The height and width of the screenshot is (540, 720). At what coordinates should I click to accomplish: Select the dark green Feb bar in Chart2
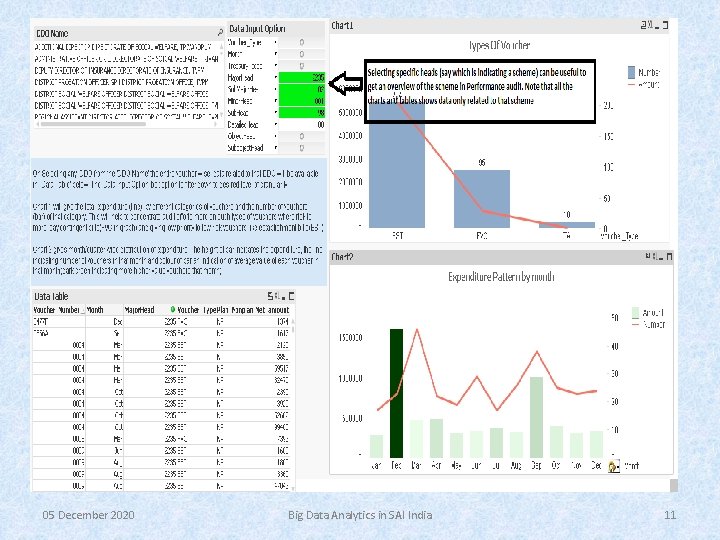click(x=396, y=393)
